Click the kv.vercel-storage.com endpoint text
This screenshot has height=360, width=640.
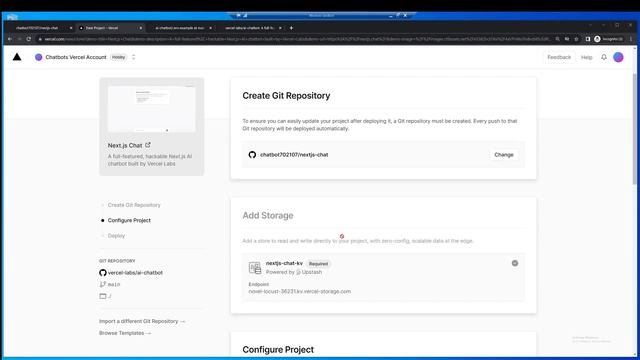300,291
